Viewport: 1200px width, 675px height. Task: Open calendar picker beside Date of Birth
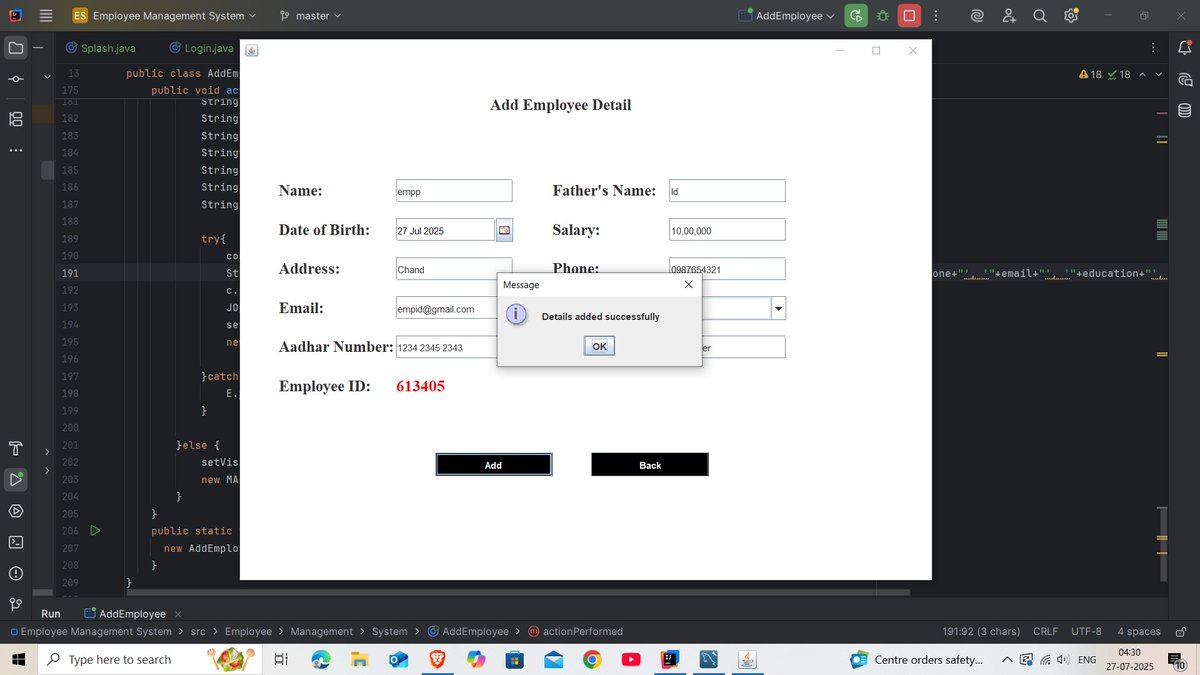pos(504,230)
